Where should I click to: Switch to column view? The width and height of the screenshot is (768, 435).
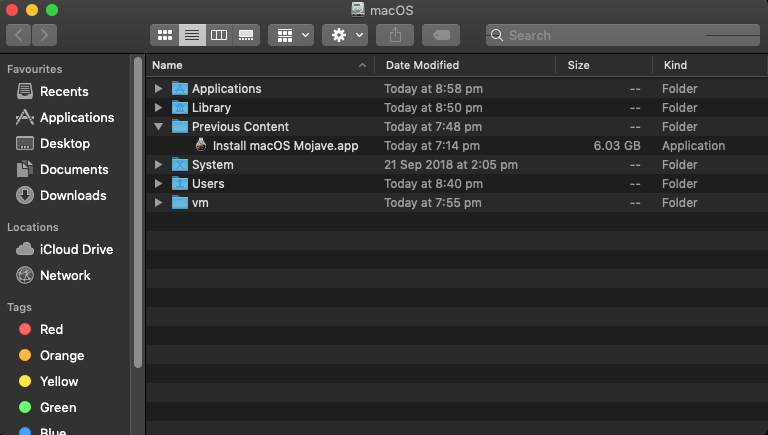pos(219,35)
